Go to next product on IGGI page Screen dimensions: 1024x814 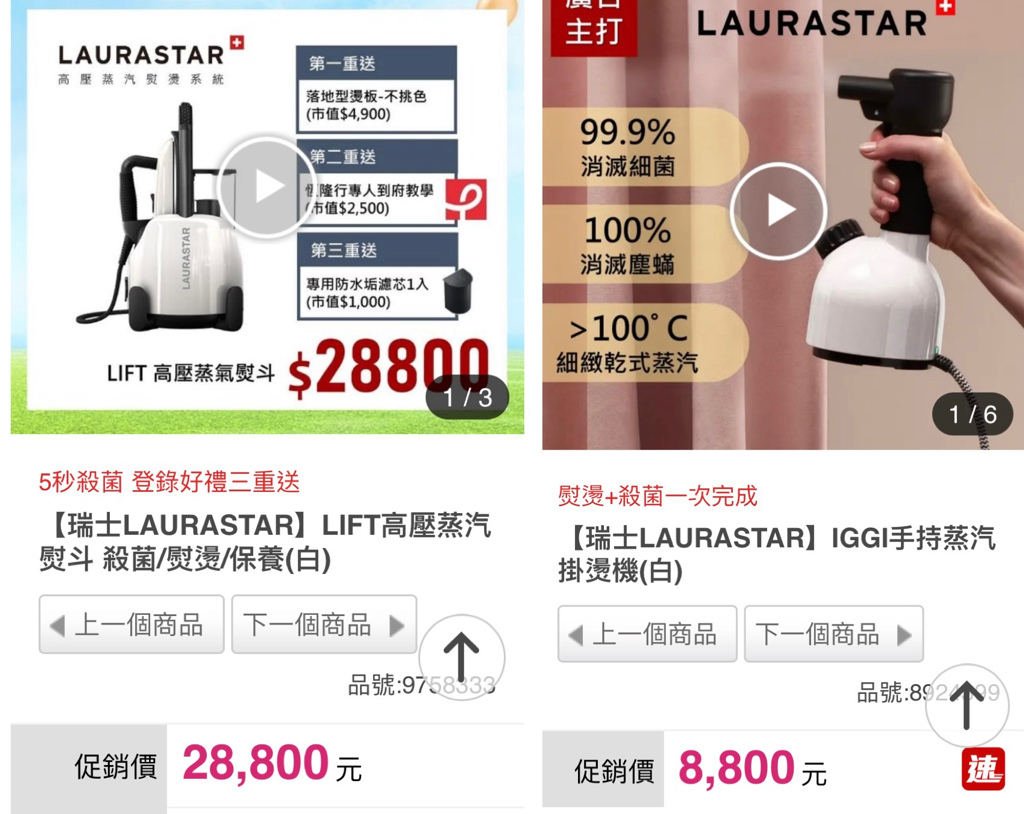pos(834,634)
